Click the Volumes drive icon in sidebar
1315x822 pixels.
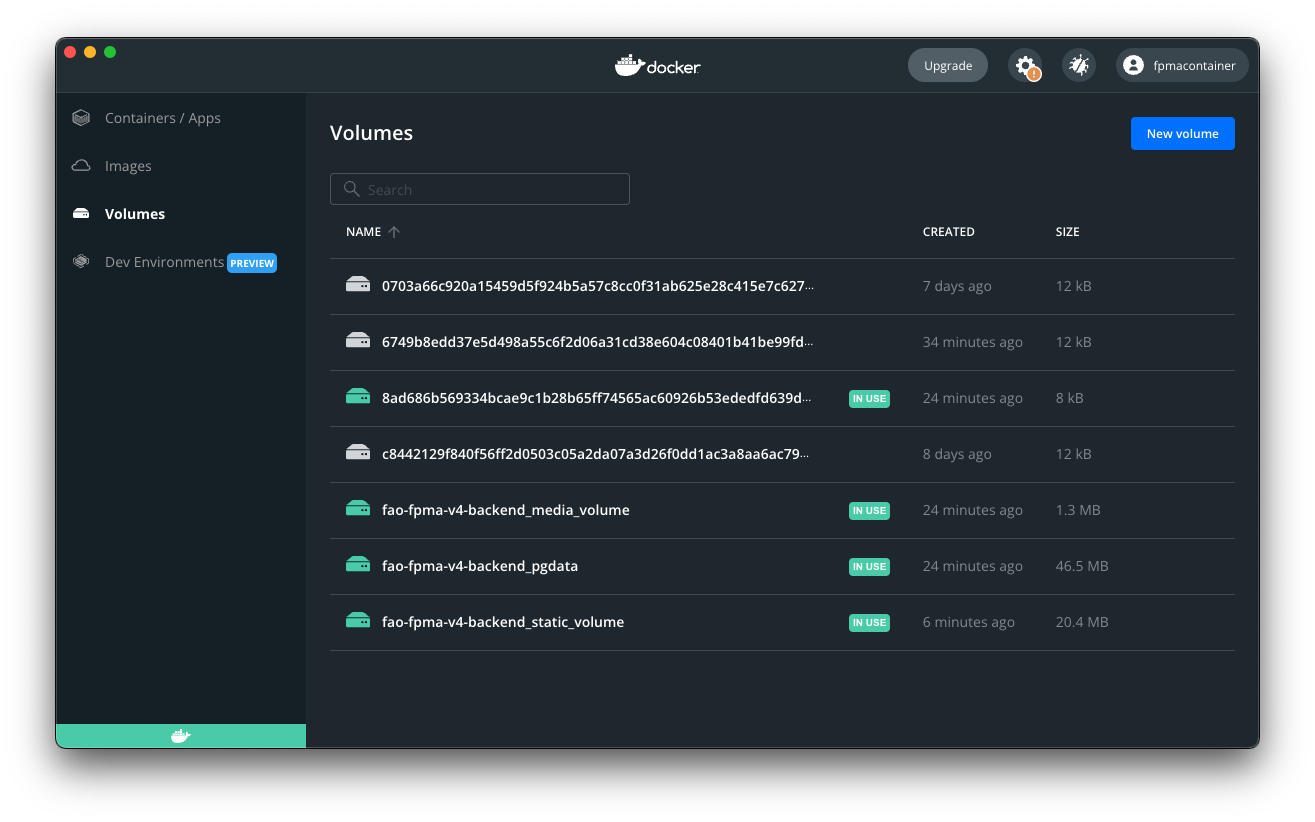81,214
